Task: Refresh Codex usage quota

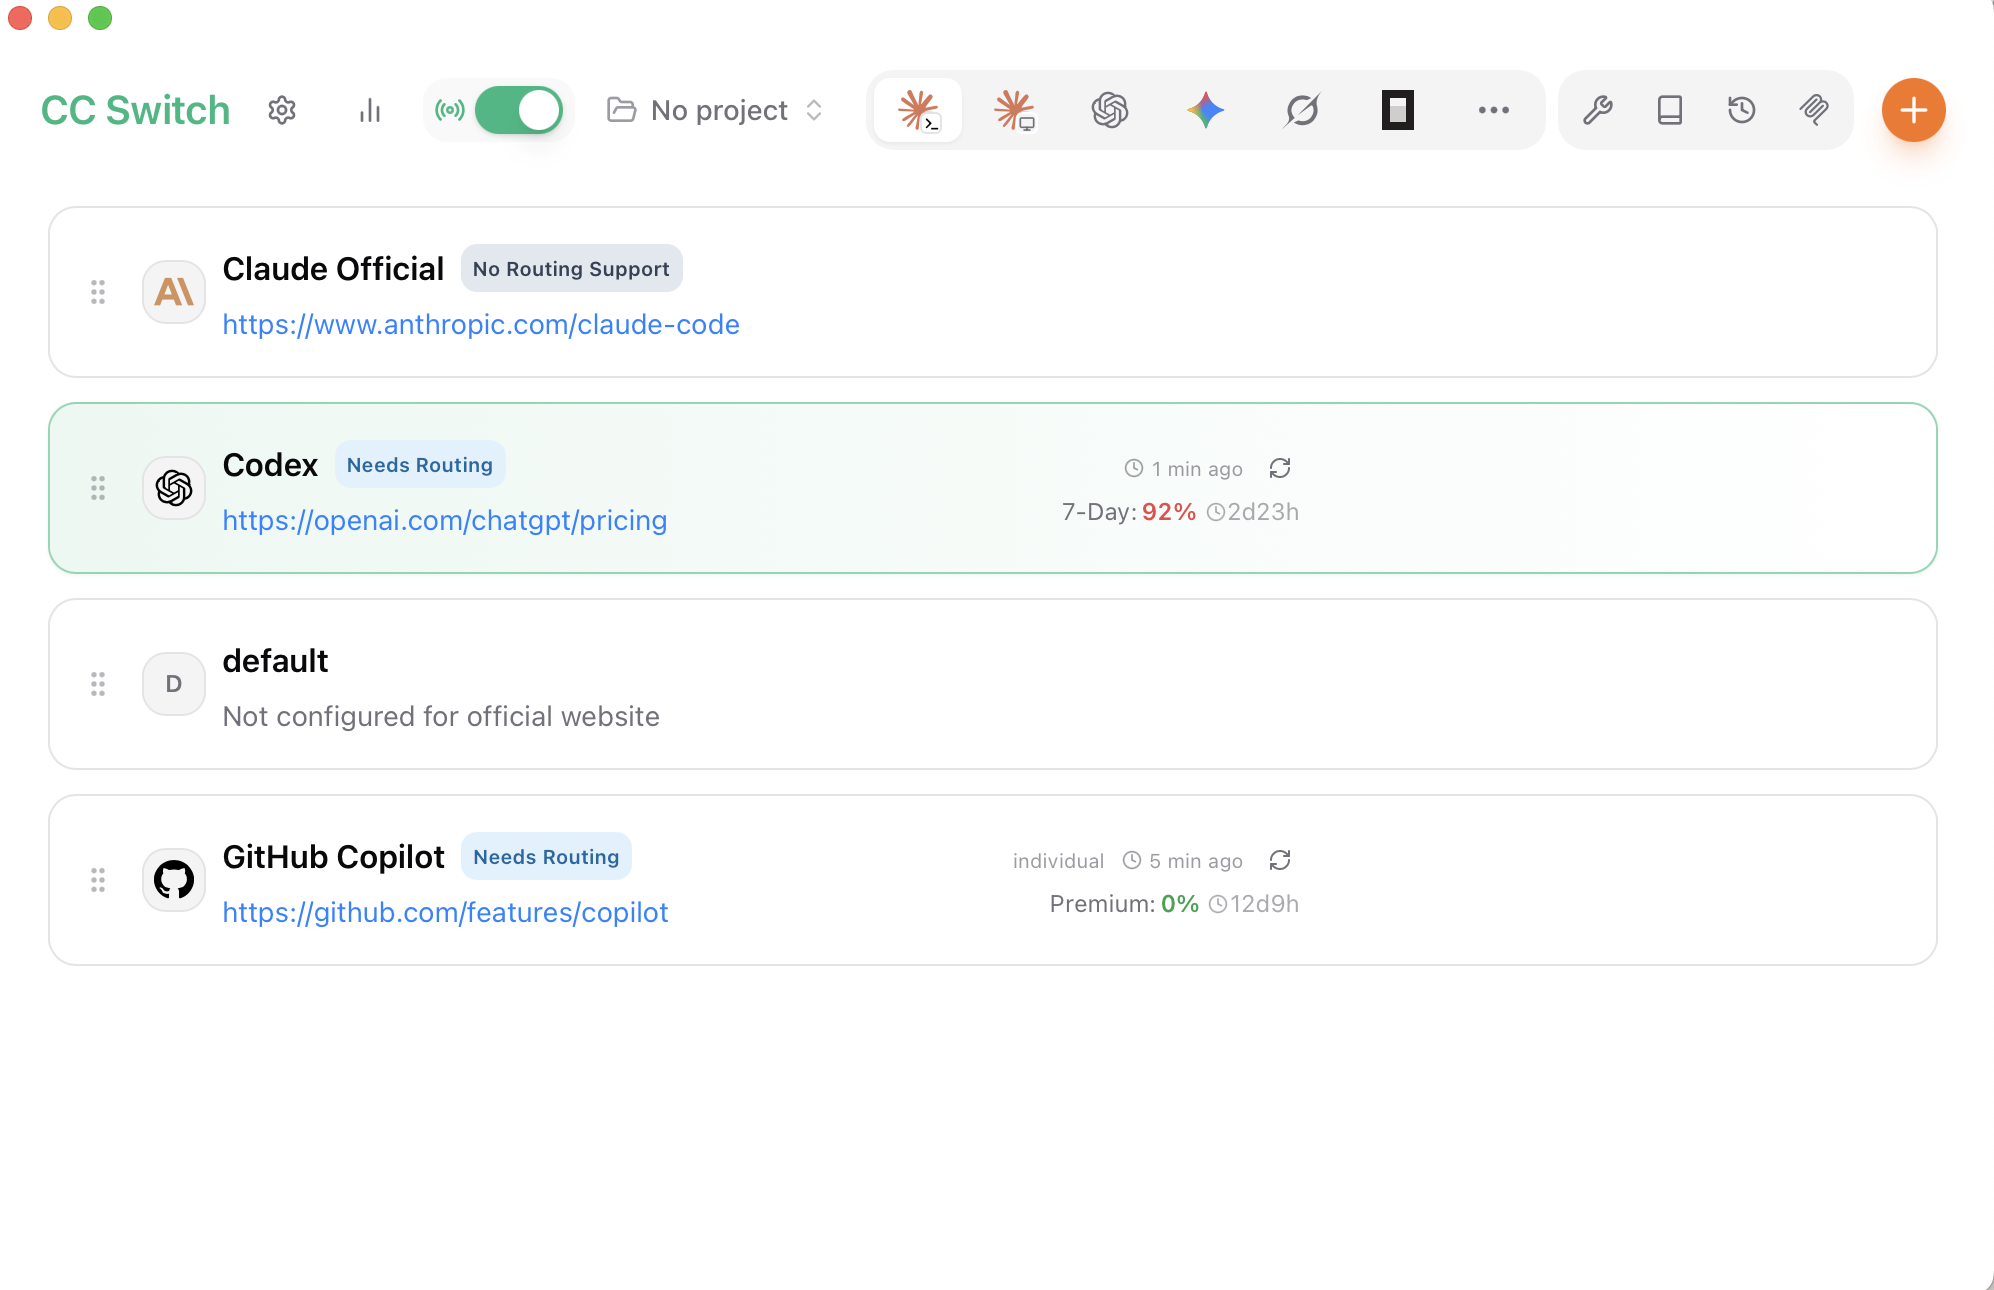Action: coord(1280,468)
